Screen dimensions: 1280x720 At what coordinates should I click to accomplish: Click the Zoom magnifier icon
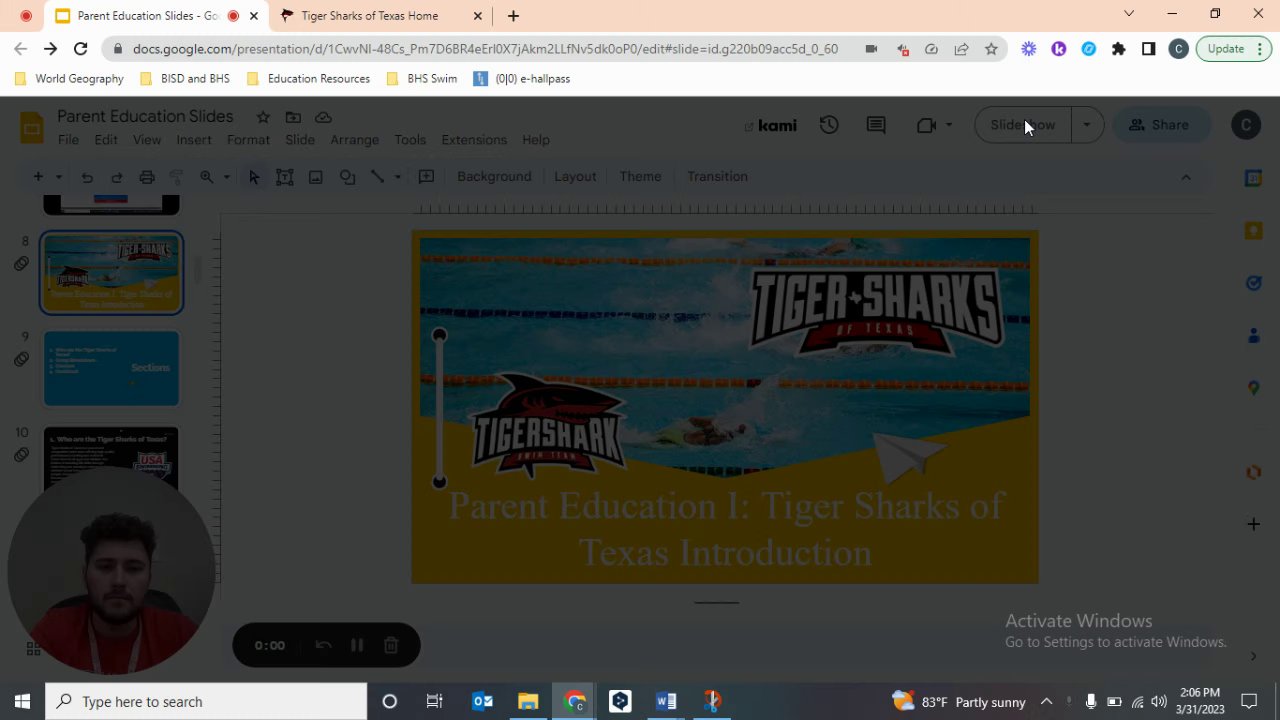[x=207, y=177]
